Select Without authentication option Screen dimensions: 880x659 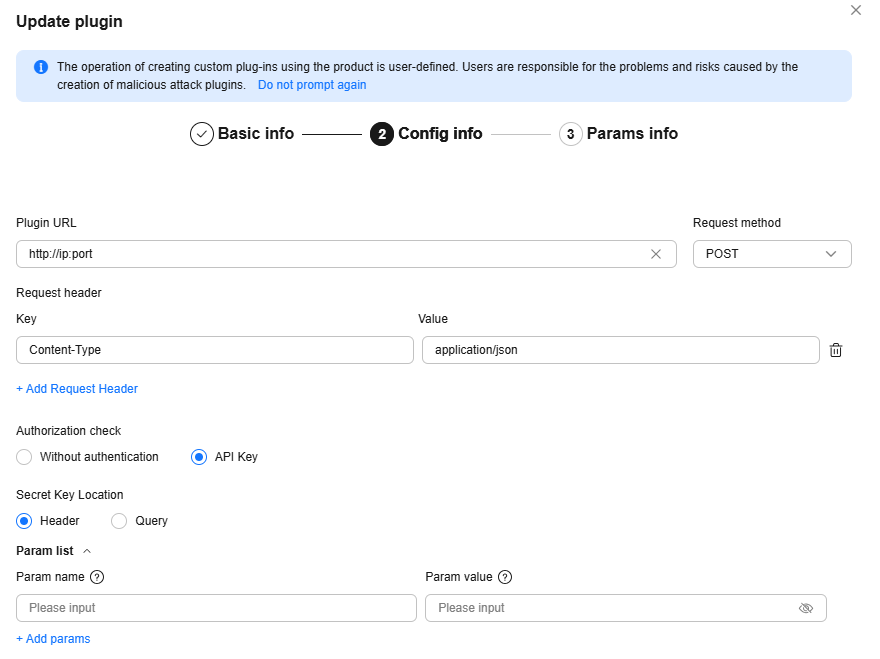tap(25, 457)
